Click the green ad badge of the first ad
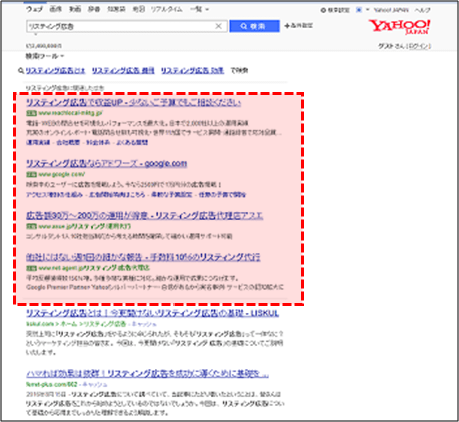This screenshot has width=459, height=422. (32, 113)
